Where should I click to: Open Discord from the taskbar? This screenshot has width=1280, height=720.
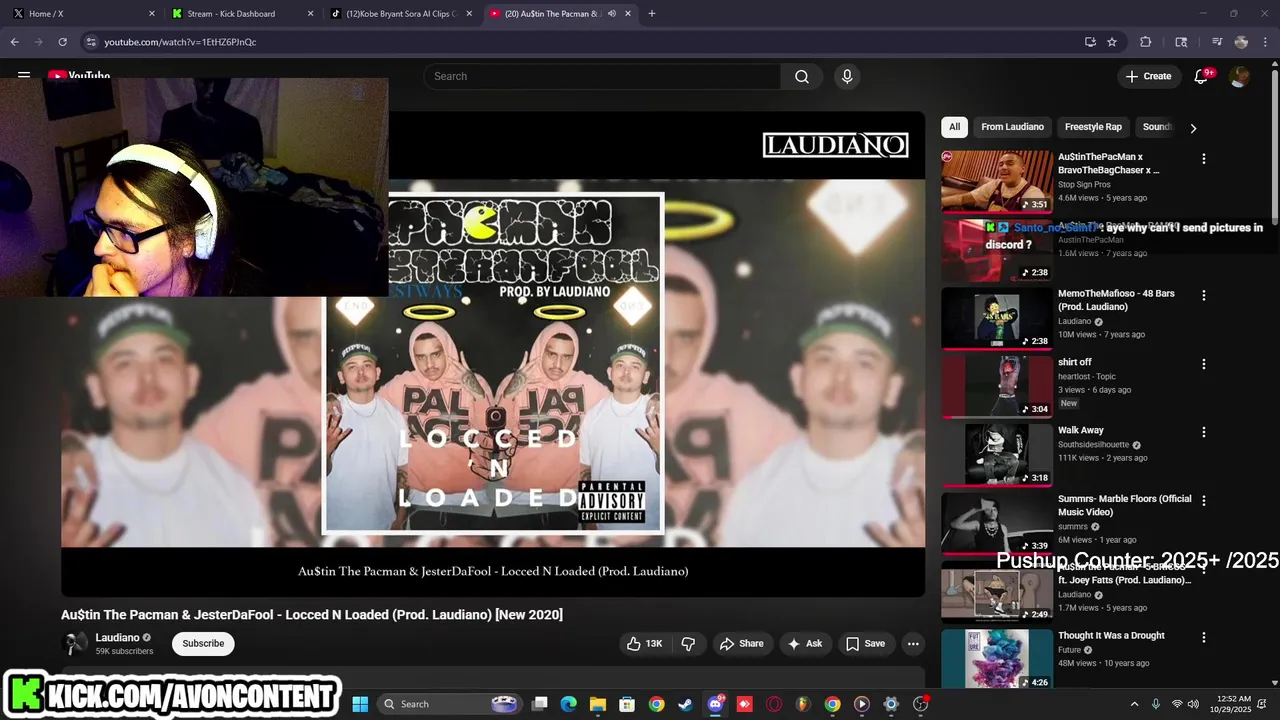point(715,704)
